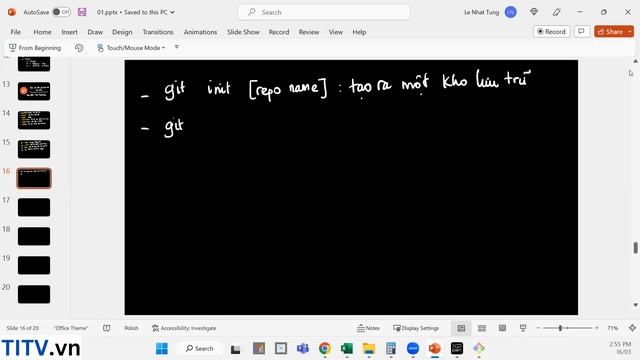Click the repeat/undo history icon in toolbar

[x=79, y=48]
